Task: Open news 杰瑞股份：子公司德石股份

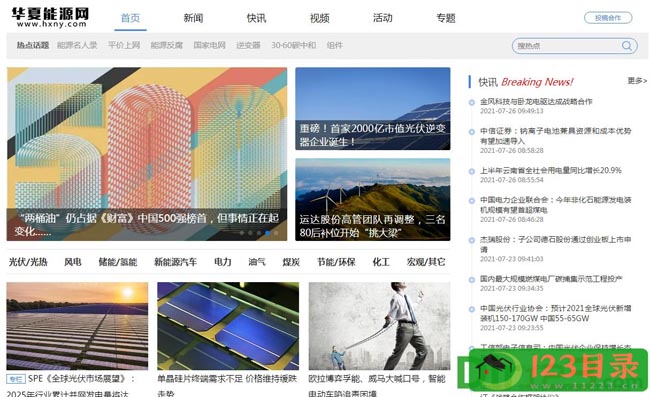Action: [x=555, y=244]
